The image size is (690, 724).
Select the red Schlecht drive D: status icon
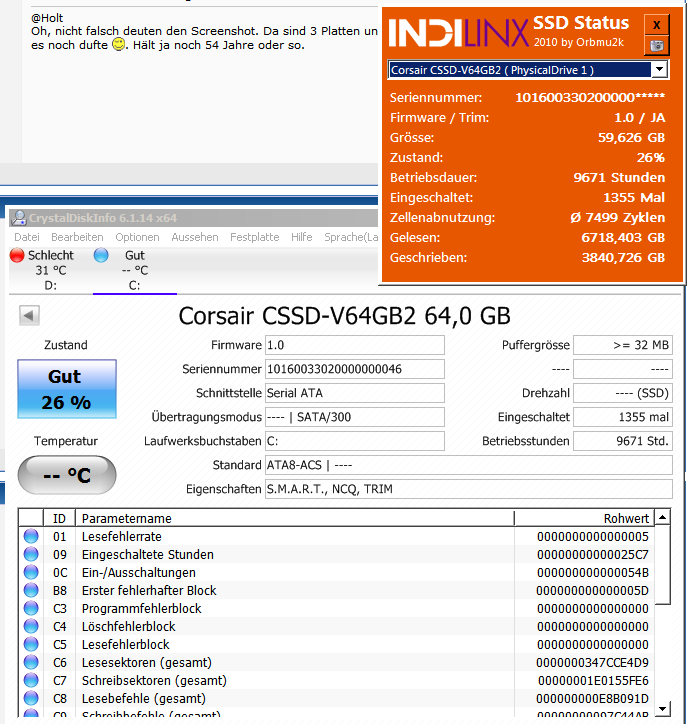pos(17,255)
